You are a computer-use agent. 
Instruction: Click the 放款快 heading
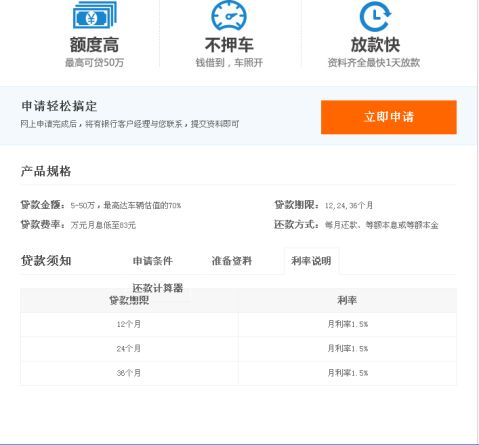[375, 45]
